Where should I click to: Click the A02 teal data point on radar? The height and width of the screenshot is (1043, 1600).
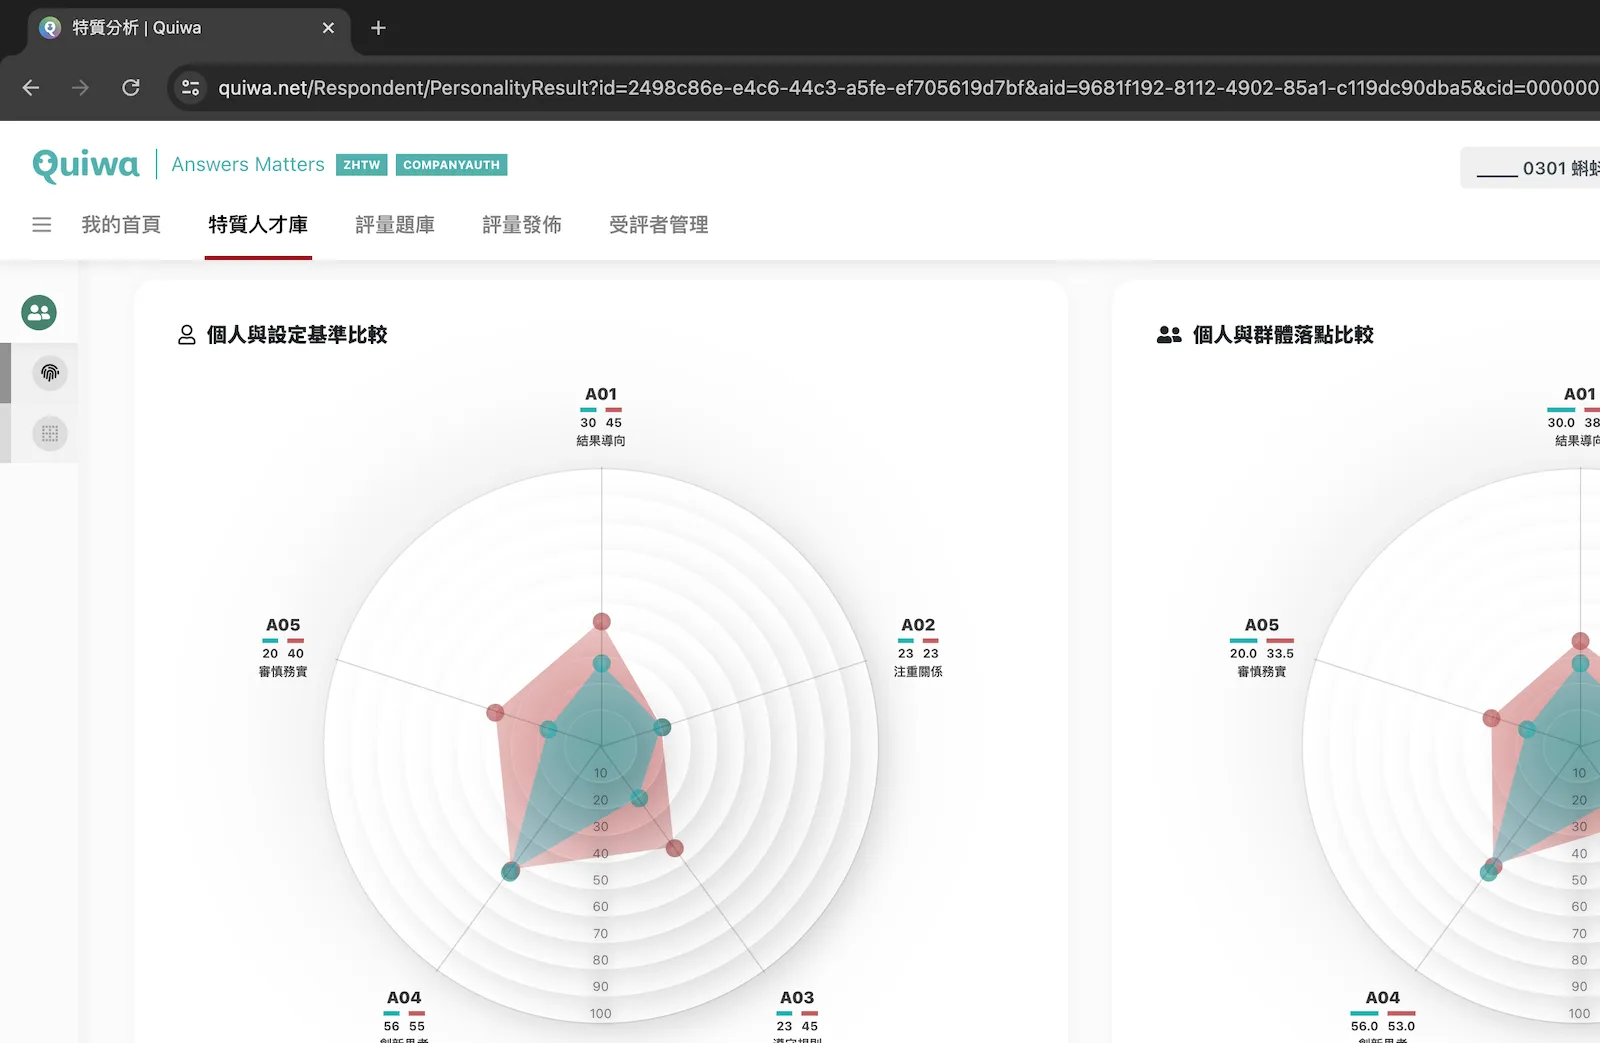[x=662, y=727]
